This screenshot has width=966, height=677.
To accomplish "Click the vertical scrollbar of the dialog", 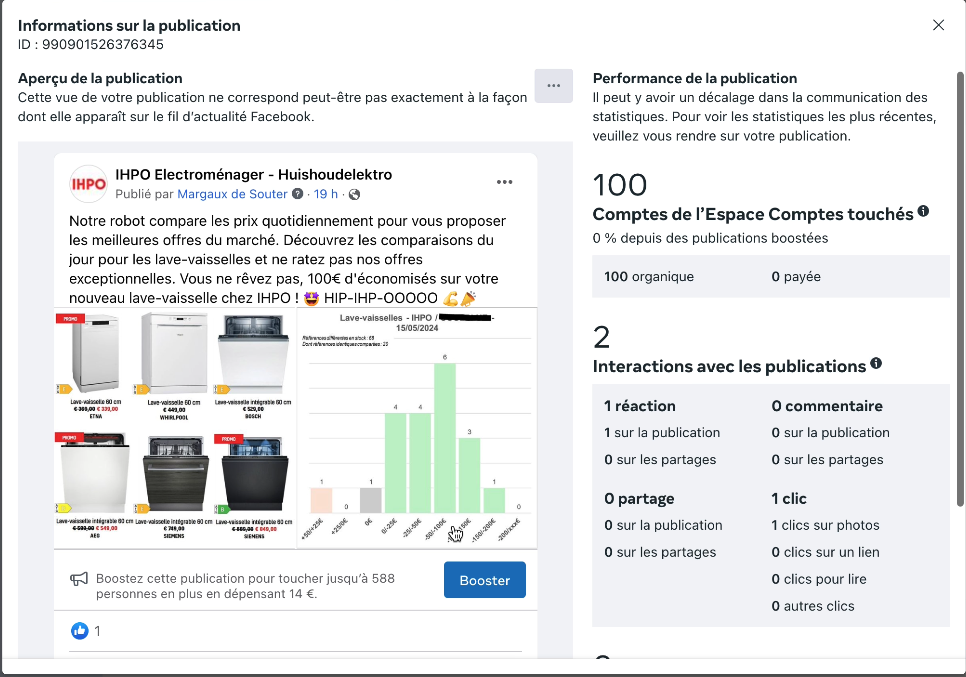I will click(x=960, y=290).
